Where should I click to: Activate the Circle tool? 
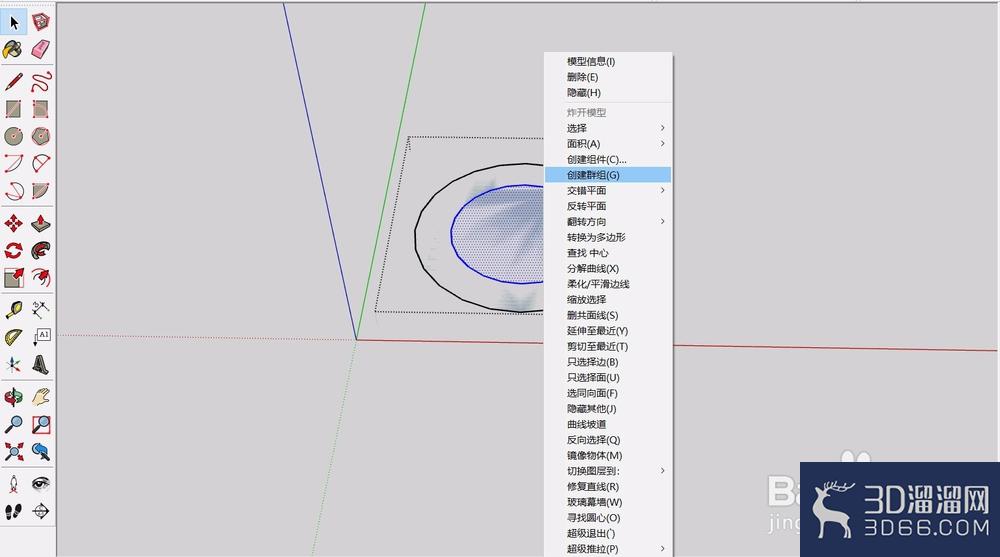tap(13, 136)
